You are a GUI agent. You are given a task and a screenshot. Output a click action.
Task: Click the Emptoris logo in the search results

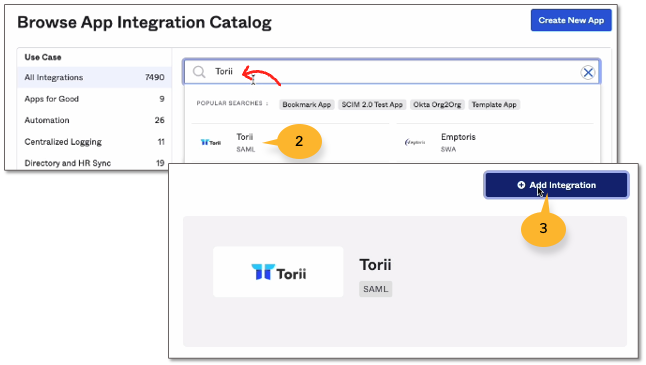pyautogui.click(x=415, y=142)
